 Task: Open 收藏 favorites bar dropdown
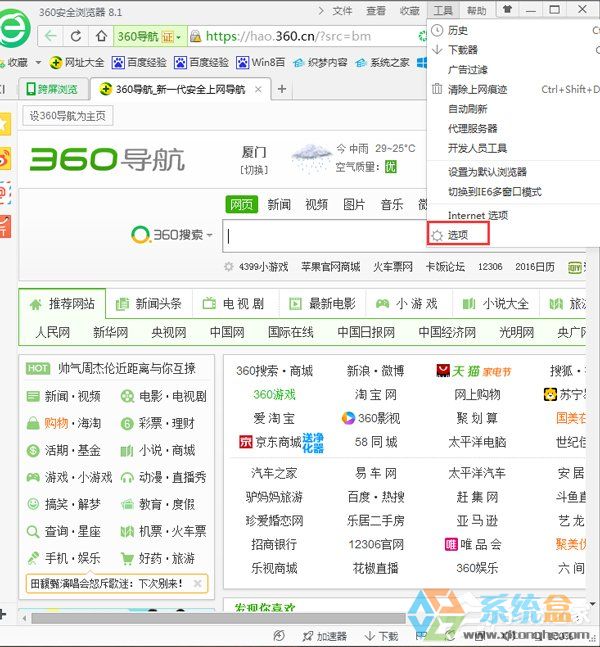coord(38,63)
